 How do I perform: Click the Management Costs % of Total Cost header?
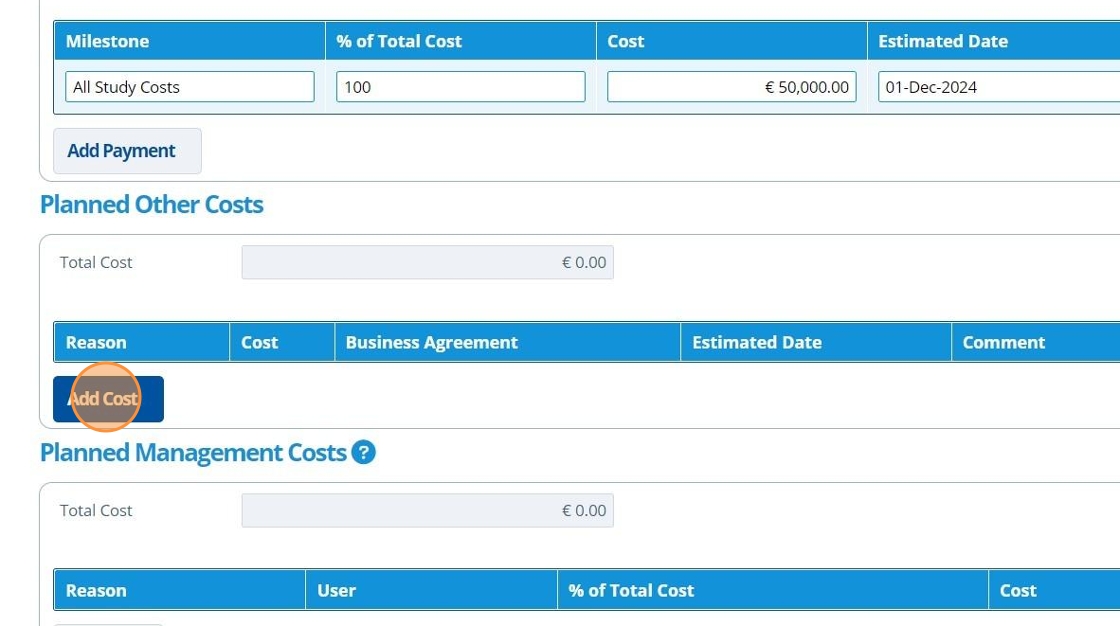631,590
